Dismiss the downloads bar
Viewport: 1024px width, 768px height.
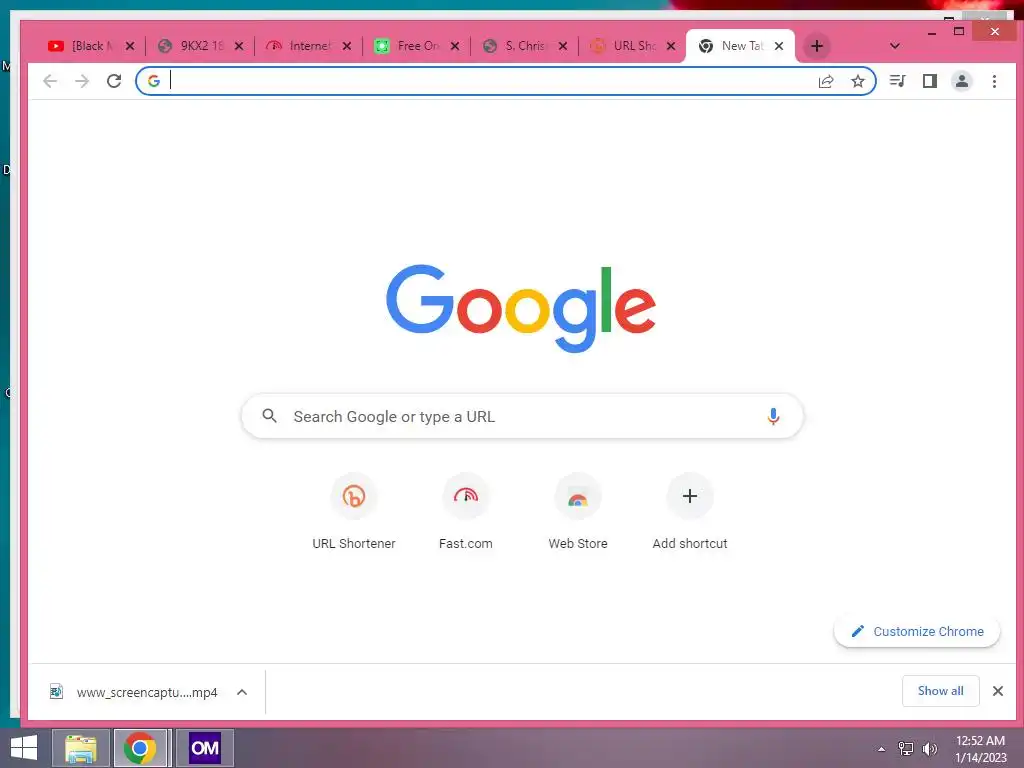coord(997,691)
